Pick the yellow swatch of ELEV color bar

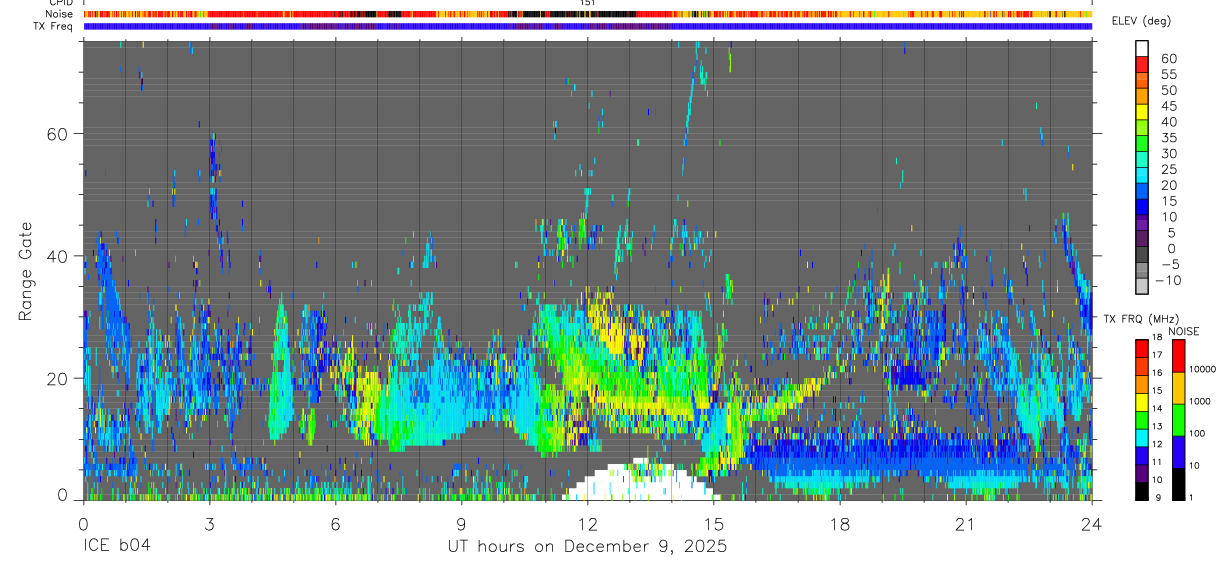1142,111
